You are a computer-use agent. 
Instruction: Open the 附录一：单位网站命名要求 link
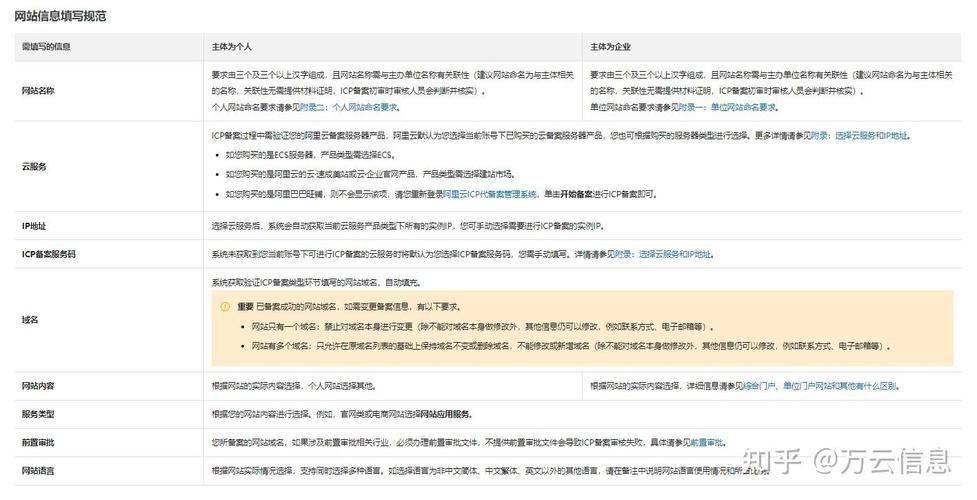[x=728, y=107]
